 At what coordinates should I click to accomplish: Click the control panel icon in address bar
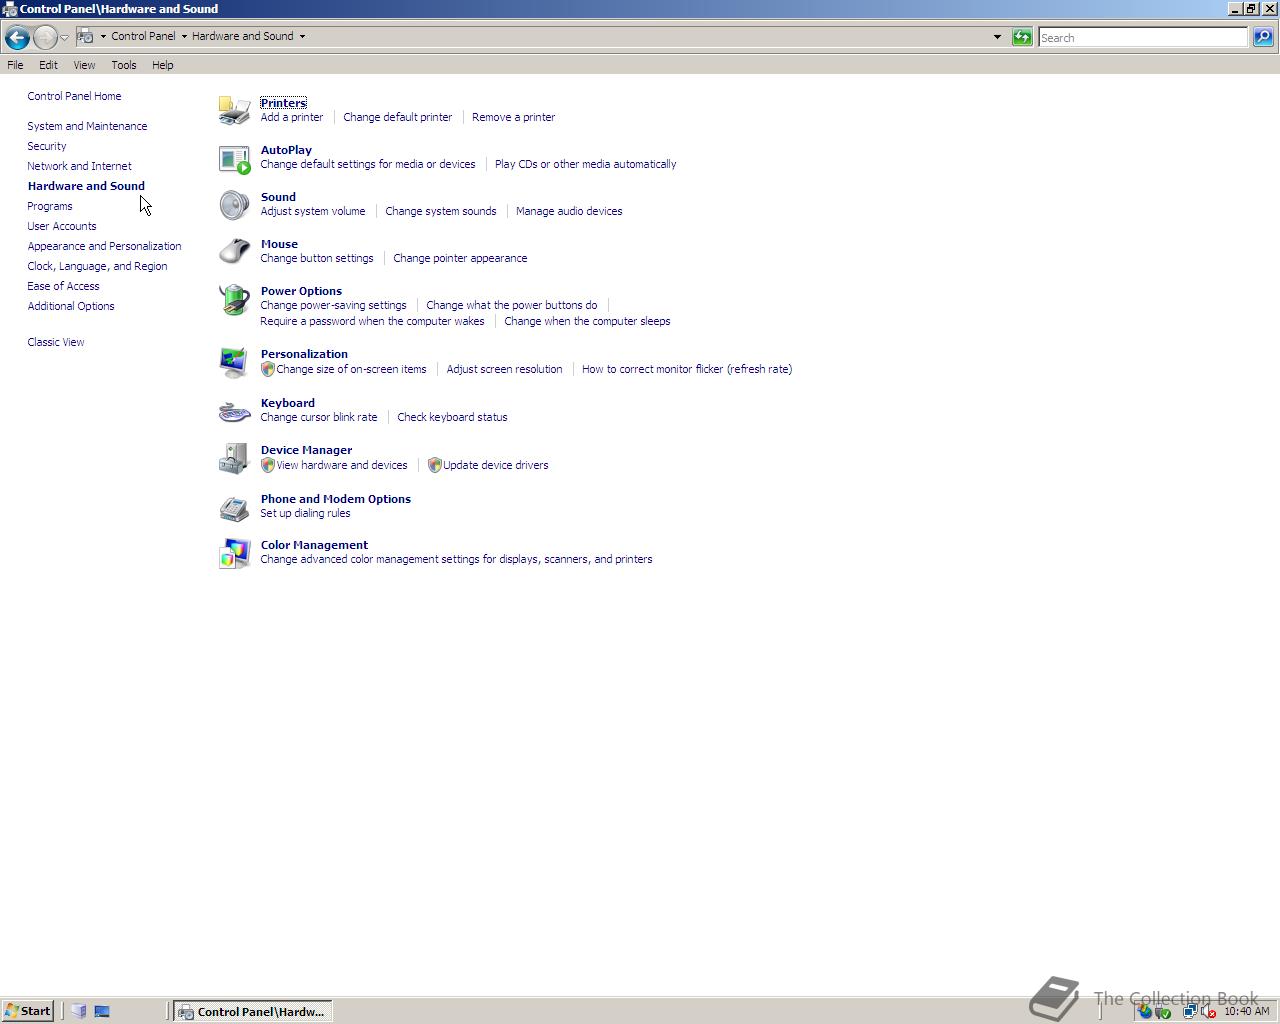point(86,36)
